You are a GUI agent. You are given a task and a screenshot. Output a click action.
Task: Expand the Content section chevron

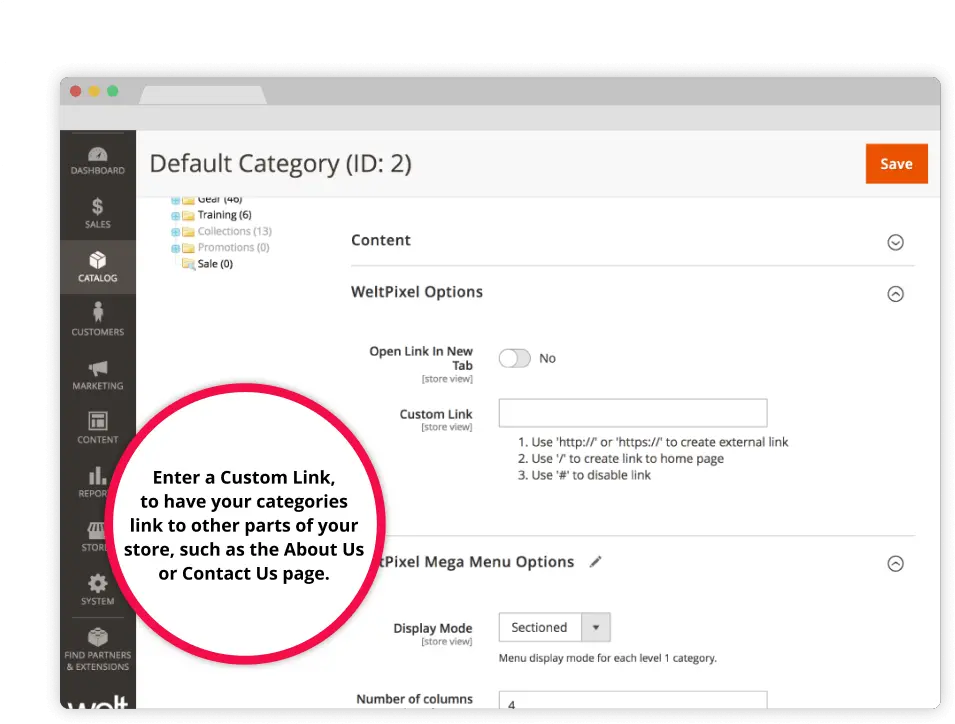click(895, 242)
